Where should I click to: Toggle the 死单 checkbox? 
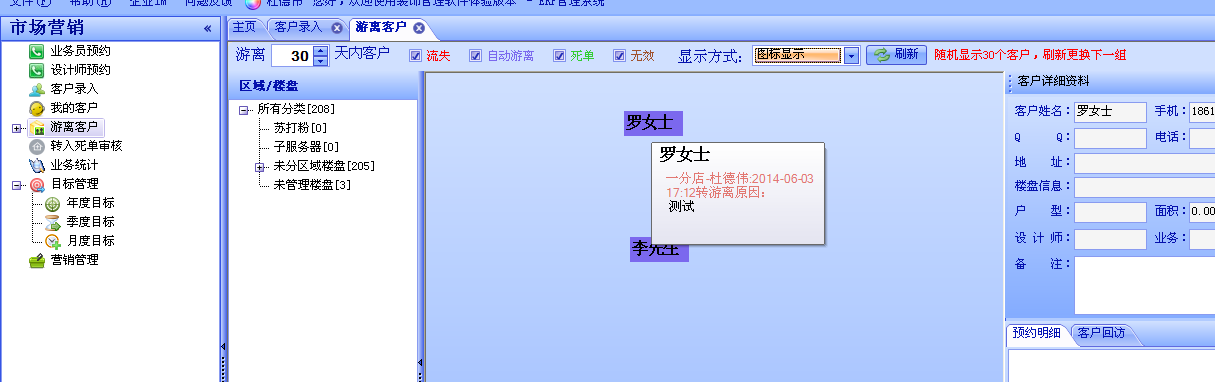(560, 56)
